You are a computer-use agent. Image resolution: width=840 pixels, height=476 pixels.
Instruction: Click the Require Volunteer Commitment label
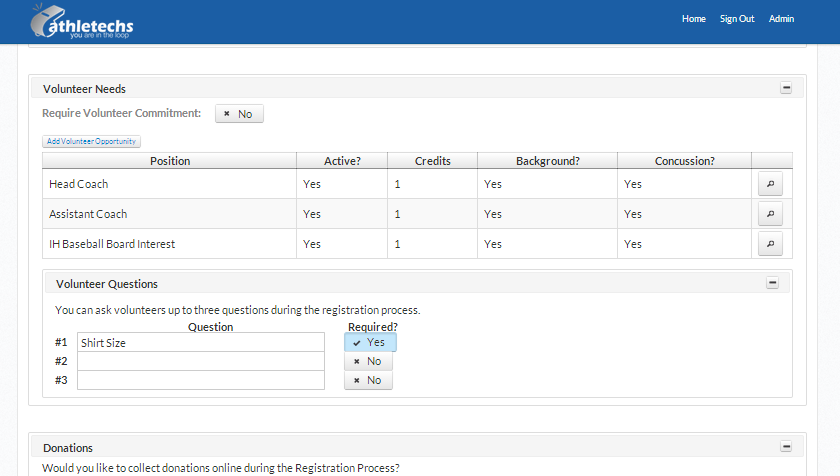pos(122,113)
